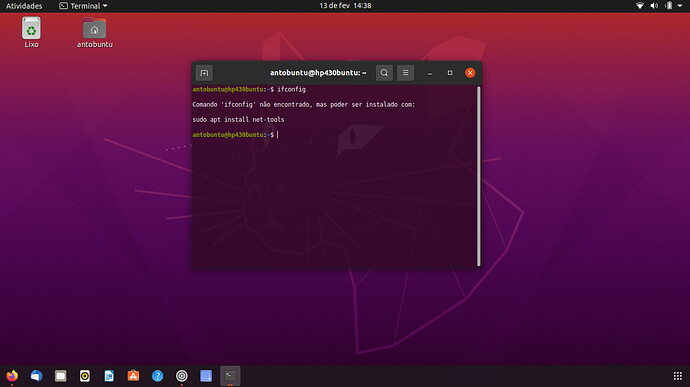Screen dimensions: 690x387
Task: Show Applications grid
Action: coord(678,376)
